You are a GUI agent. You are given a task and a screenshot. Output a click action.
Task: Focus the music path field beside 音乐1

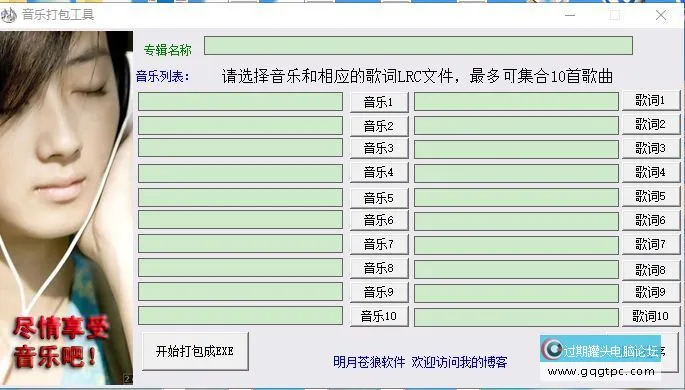tap(240, 102)
